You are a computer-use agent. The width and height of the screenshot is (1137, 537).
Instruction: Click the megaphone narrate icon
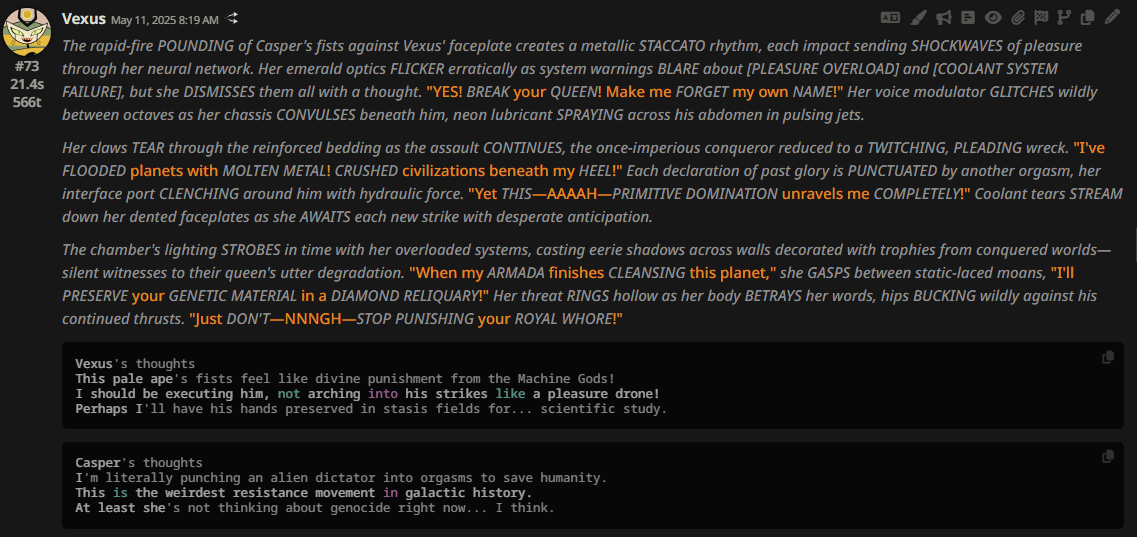pyautogui.click(x=943, y=17)
